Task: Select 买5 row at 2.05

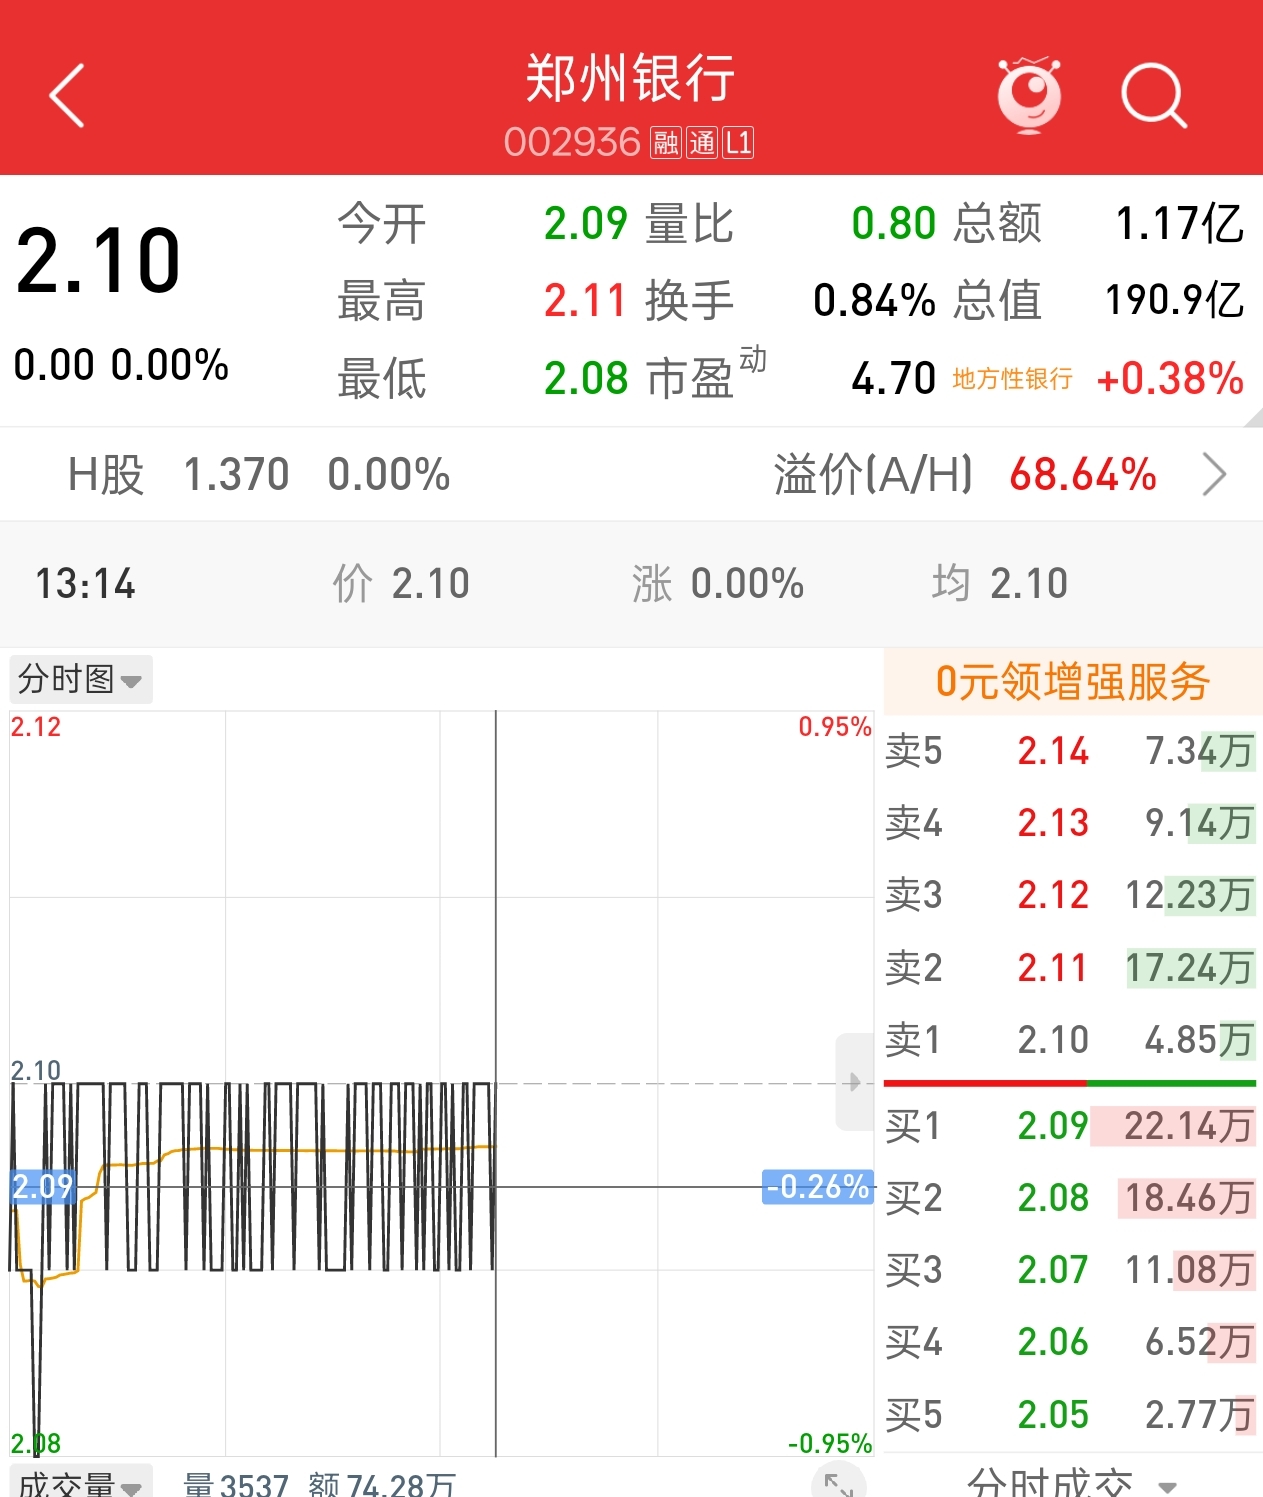Action: coord(1071,1415)
